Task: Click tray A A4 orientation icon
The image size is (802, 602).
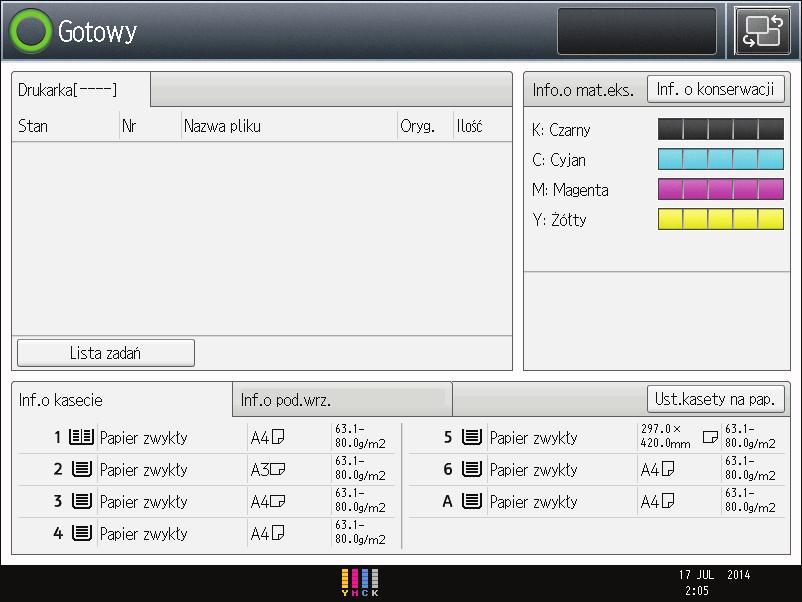Action: click(667, 501)
